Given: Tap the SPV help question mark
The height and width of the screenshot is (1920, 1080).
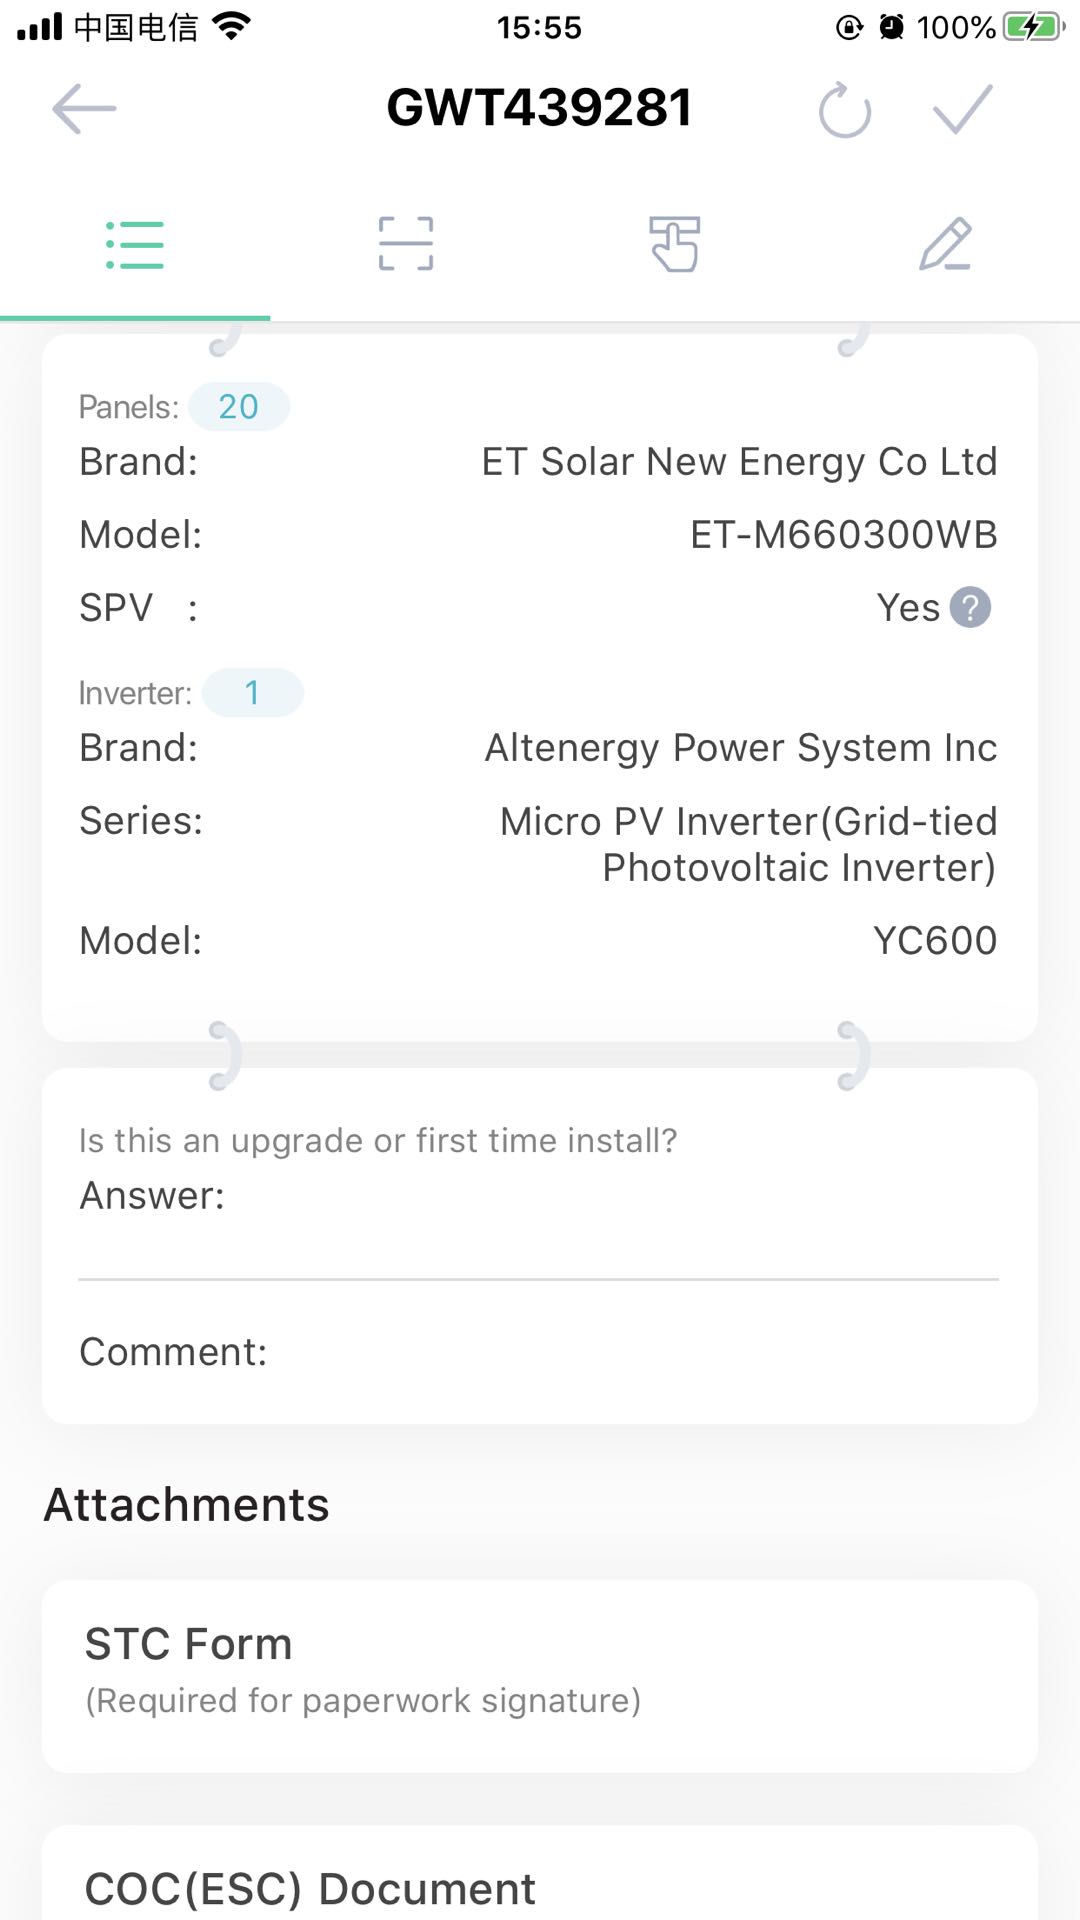Looking at the screenshot, I should point(969,607).
